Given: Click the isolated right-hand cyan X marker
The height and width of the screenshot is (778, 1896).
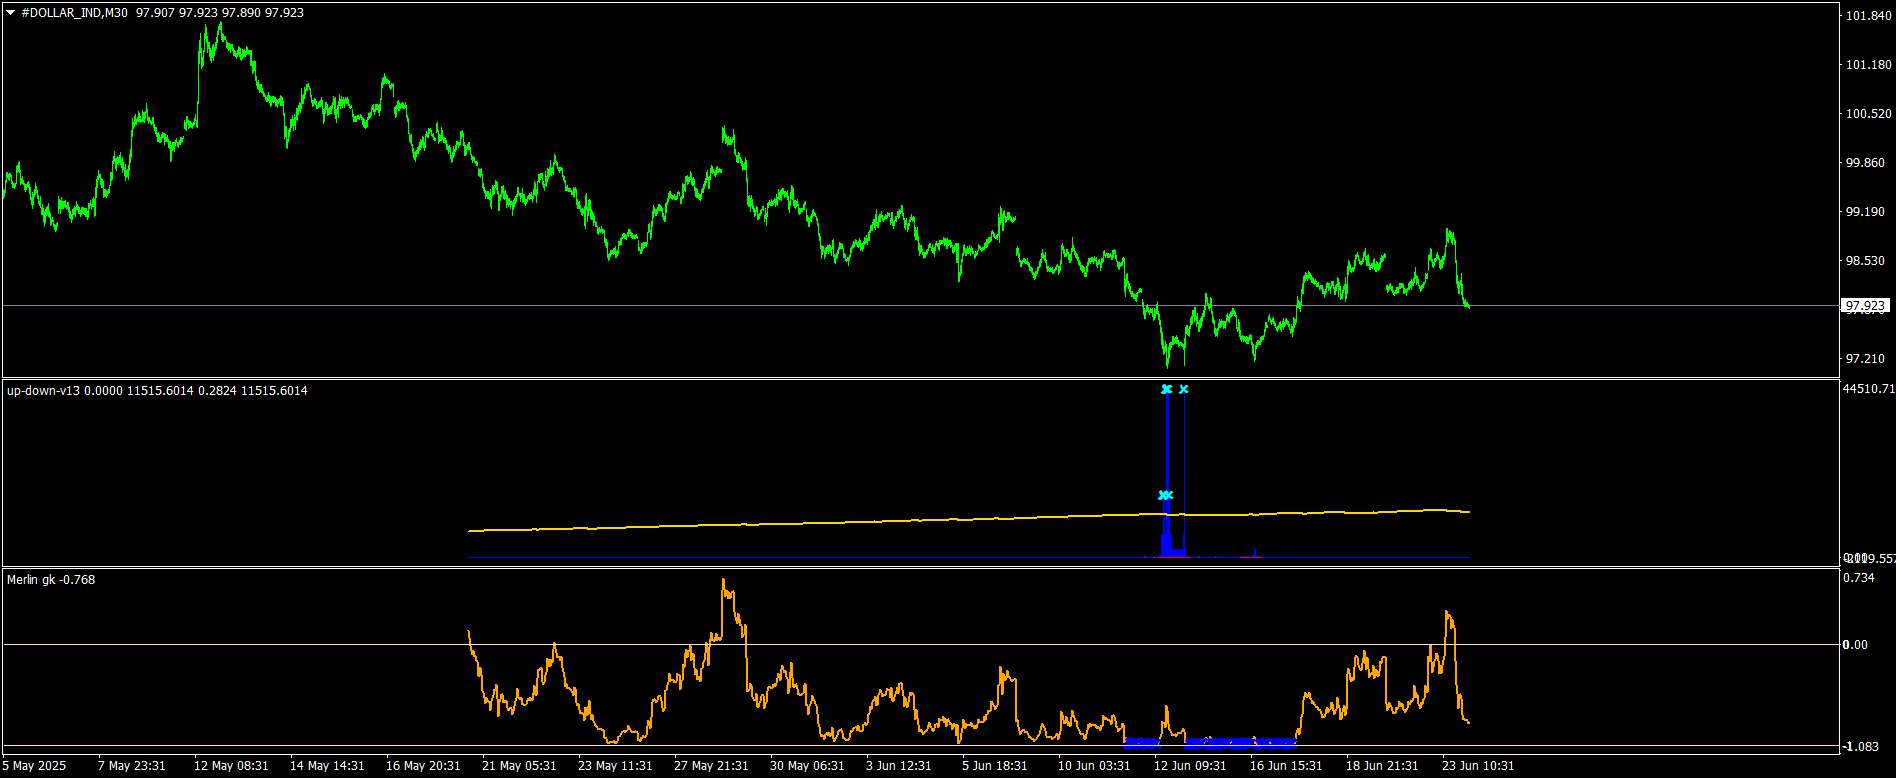Looking at the screenshot, I should [1184, 390].
